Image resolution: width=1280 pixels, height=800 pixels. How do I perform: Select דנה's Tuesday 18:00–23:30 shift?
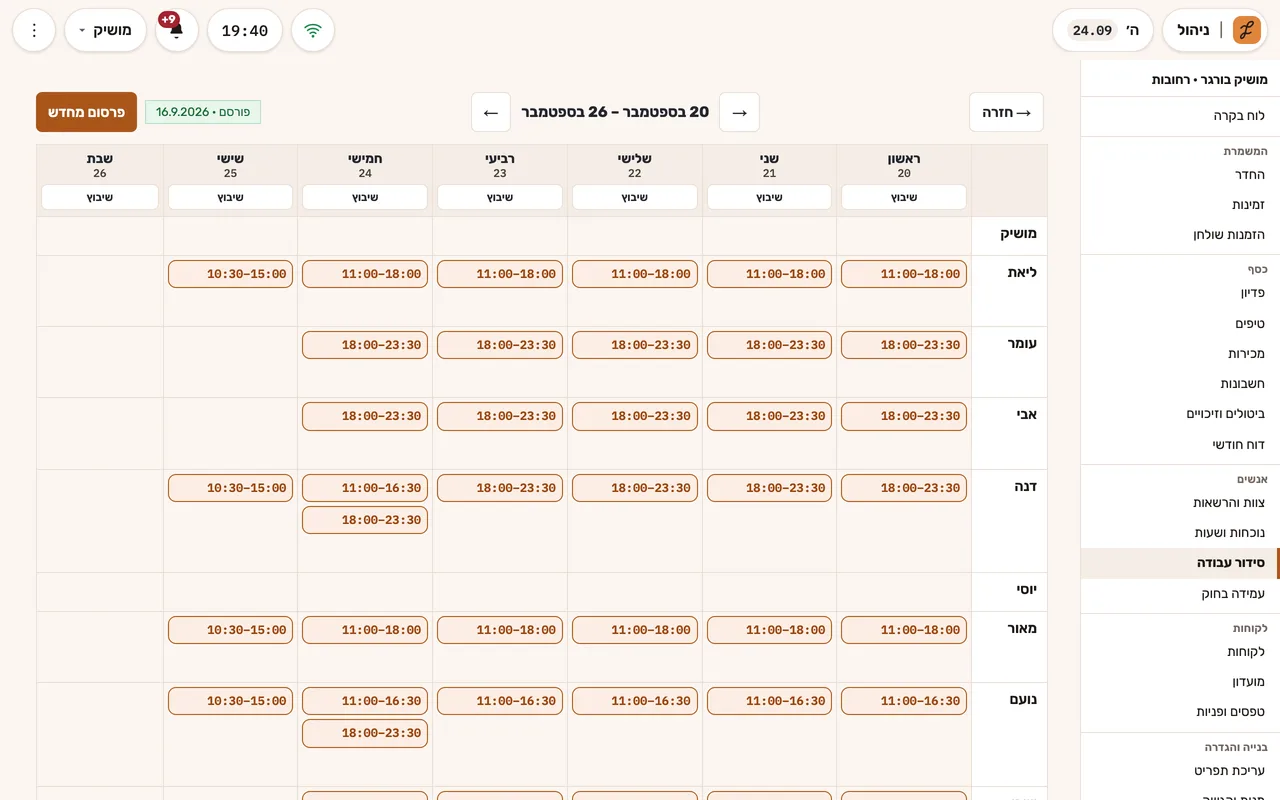pos(635,488)
